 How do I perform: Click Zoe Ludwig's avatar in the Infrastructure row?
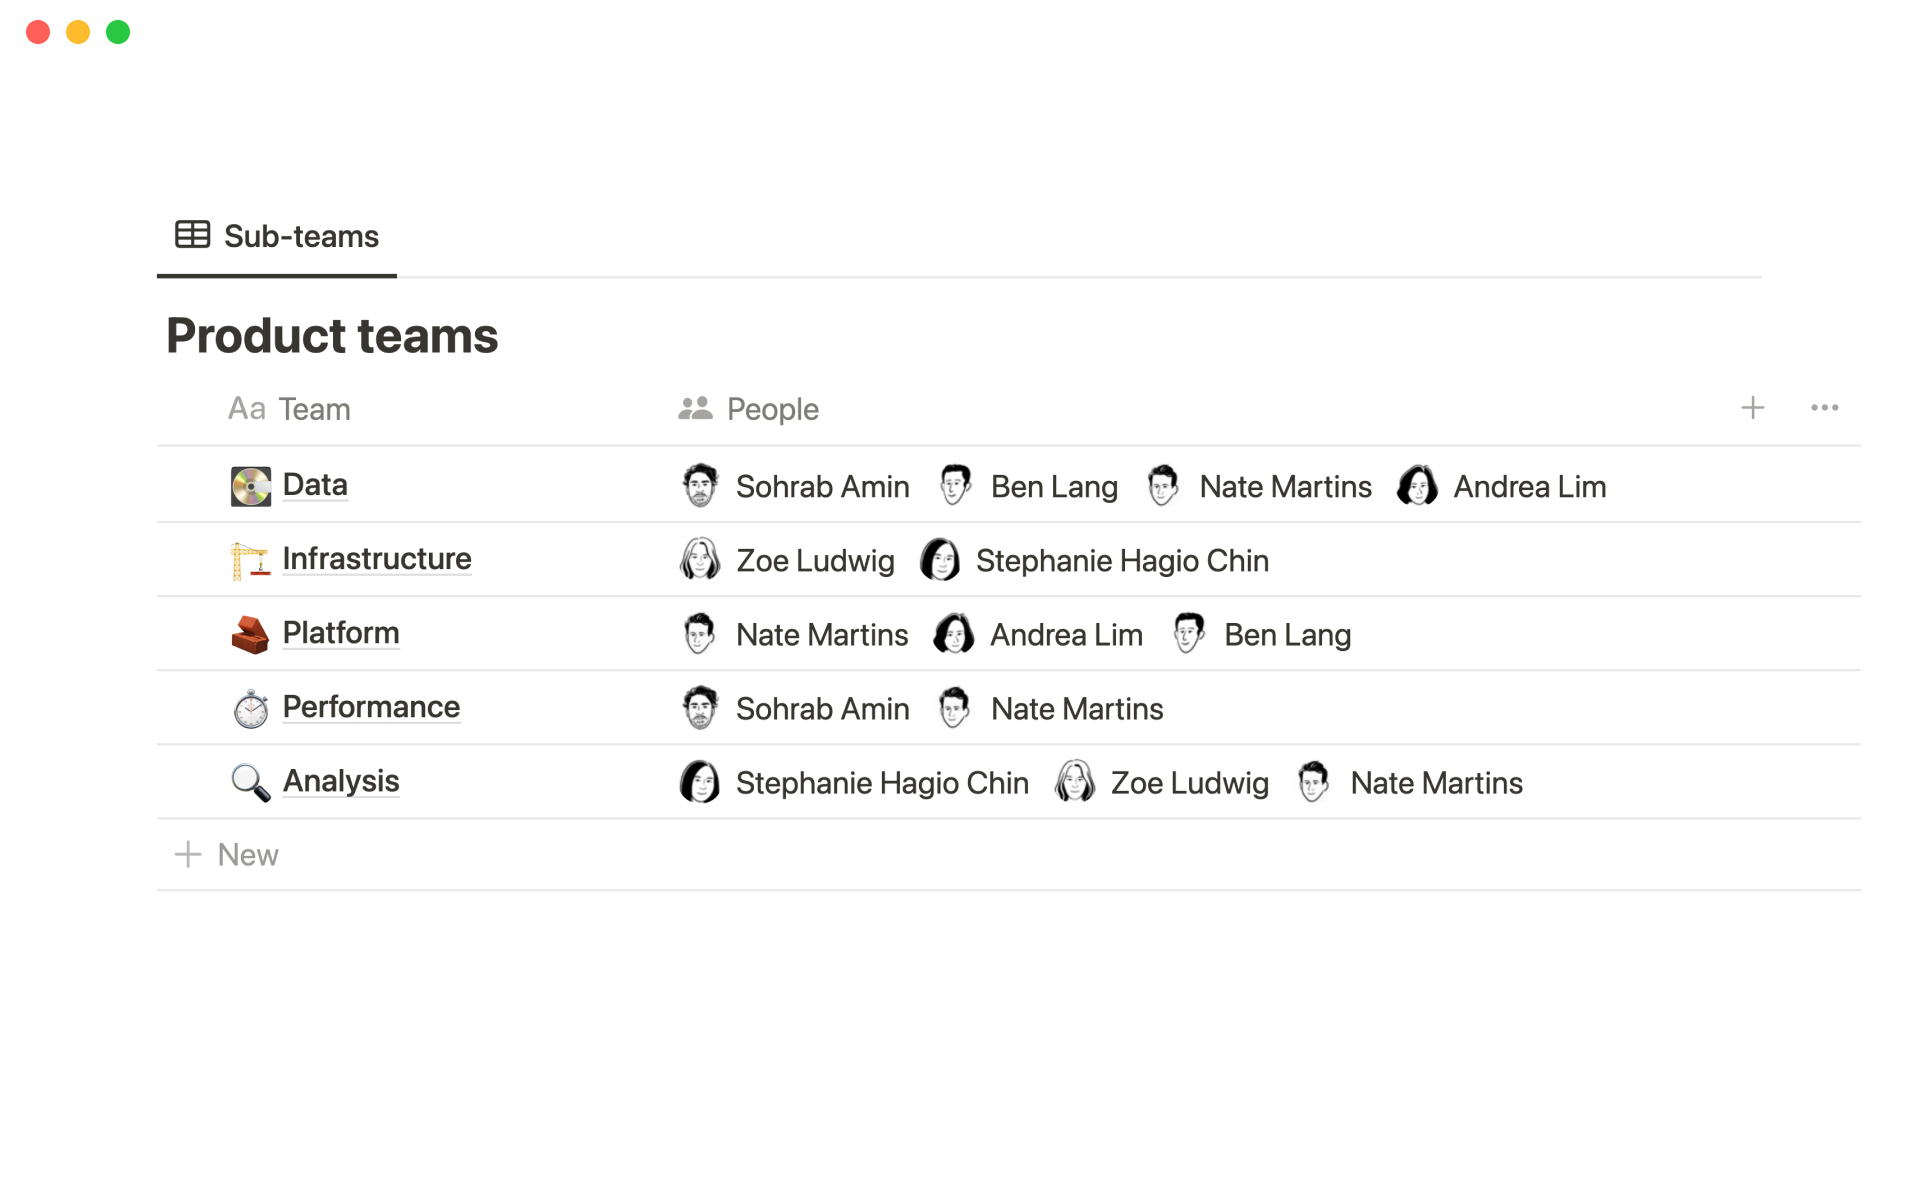(x=700, y=560)
